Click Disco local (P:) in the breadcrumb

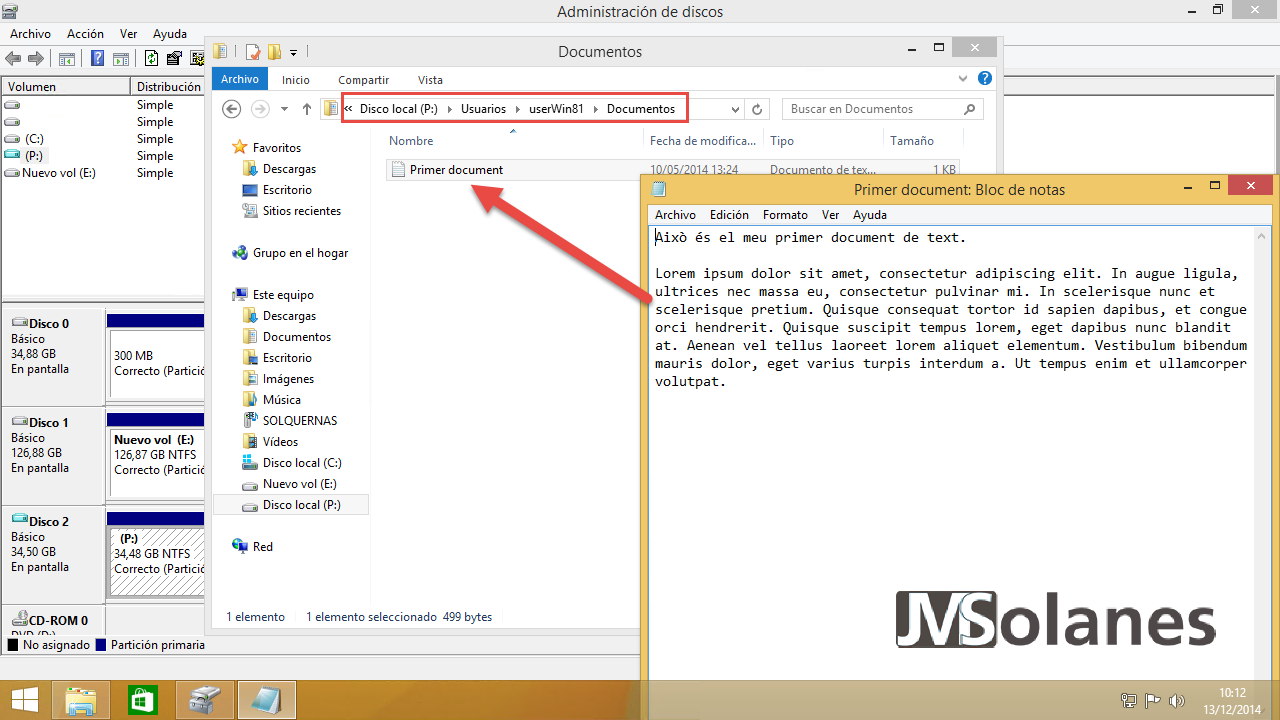[x=399, y=109]
